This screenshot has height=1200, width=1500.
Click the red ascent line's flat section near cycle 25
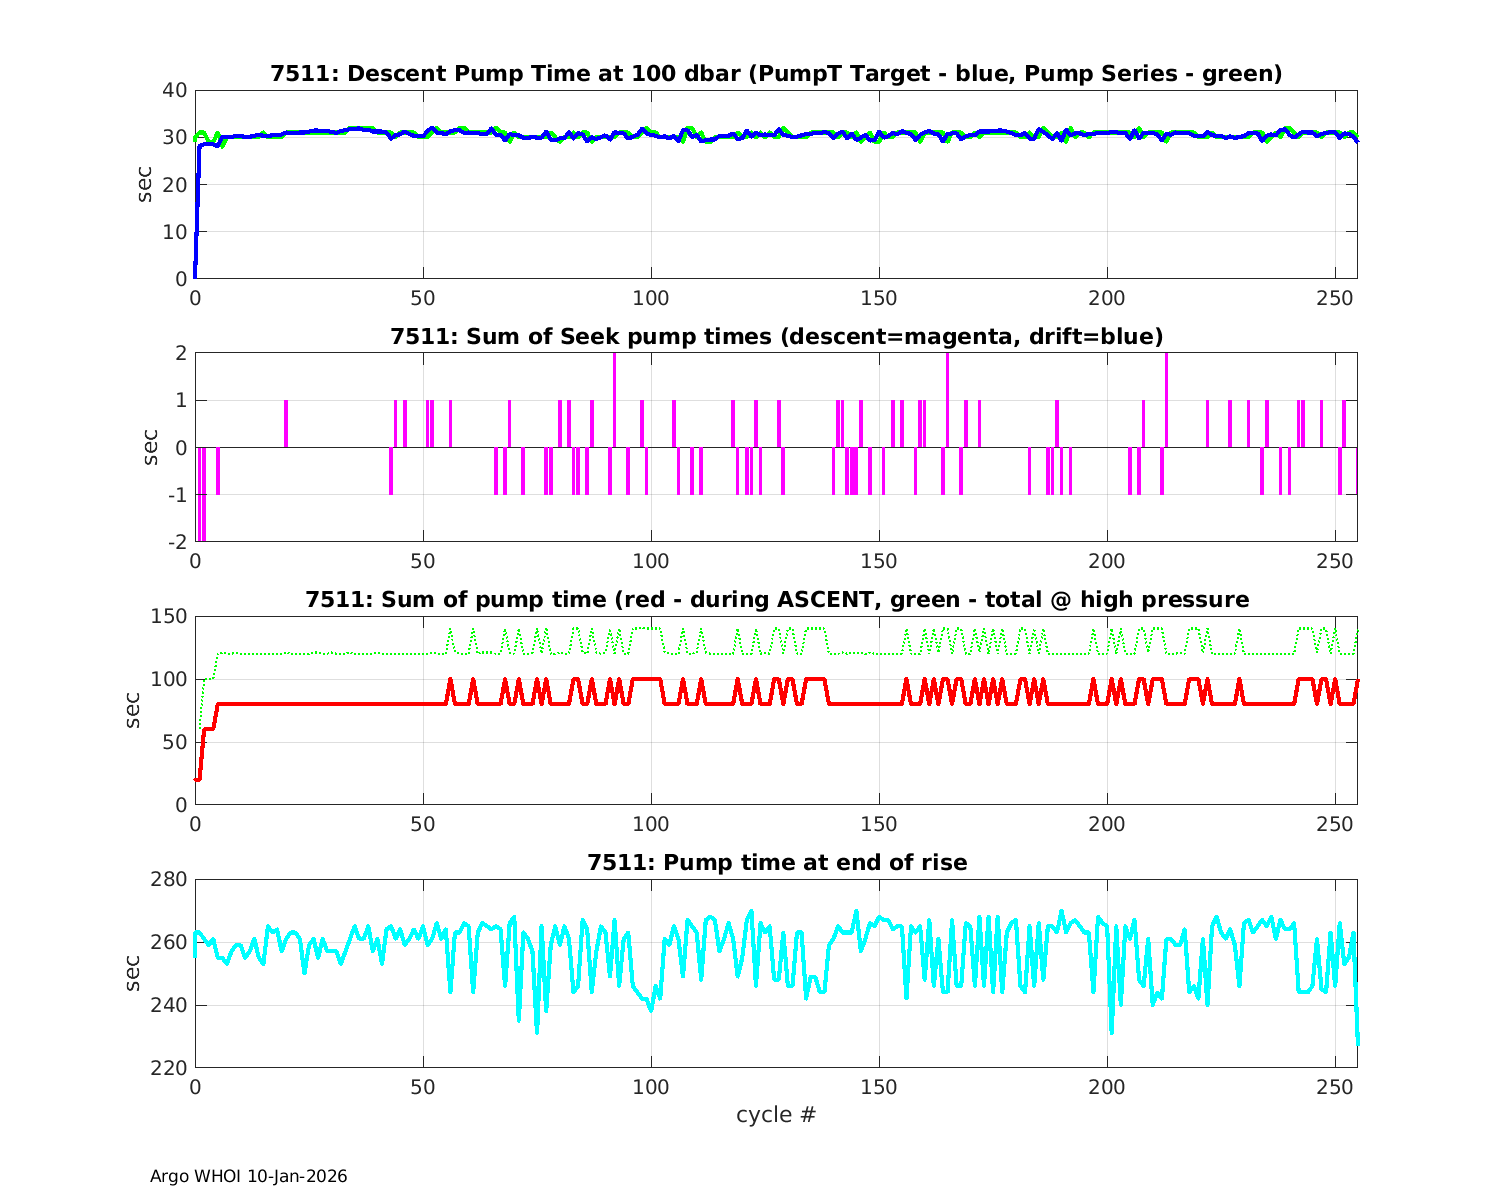coord(309,704)
